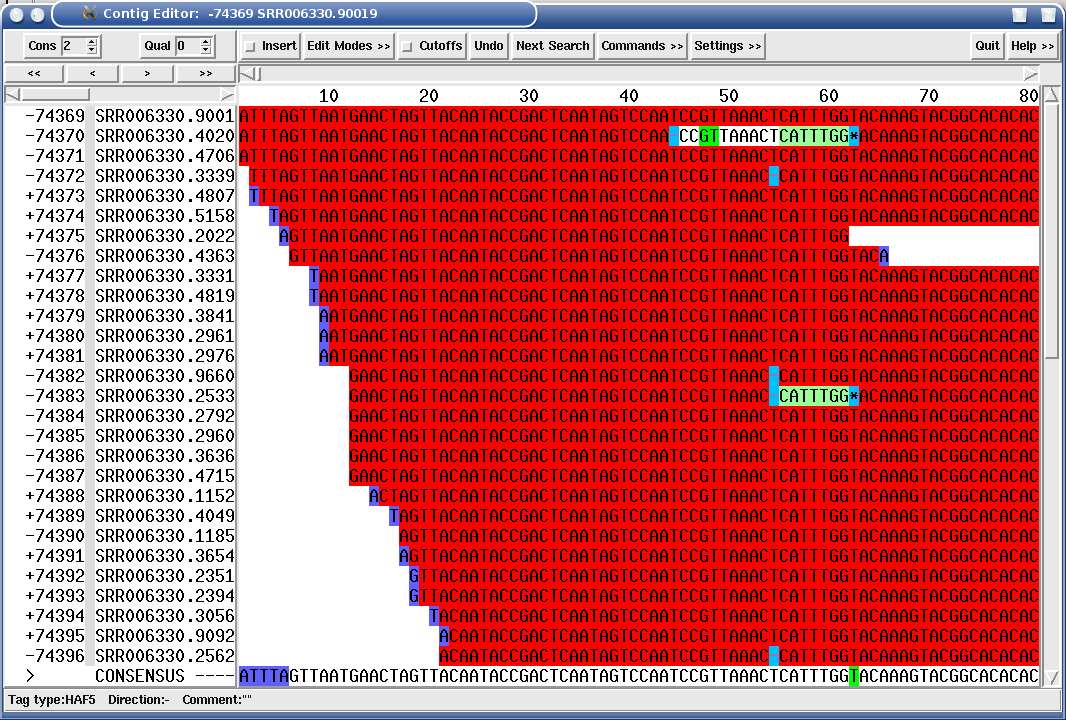Click blue pad marker in row -74372

pyautogui.click(x=774, y=175)
